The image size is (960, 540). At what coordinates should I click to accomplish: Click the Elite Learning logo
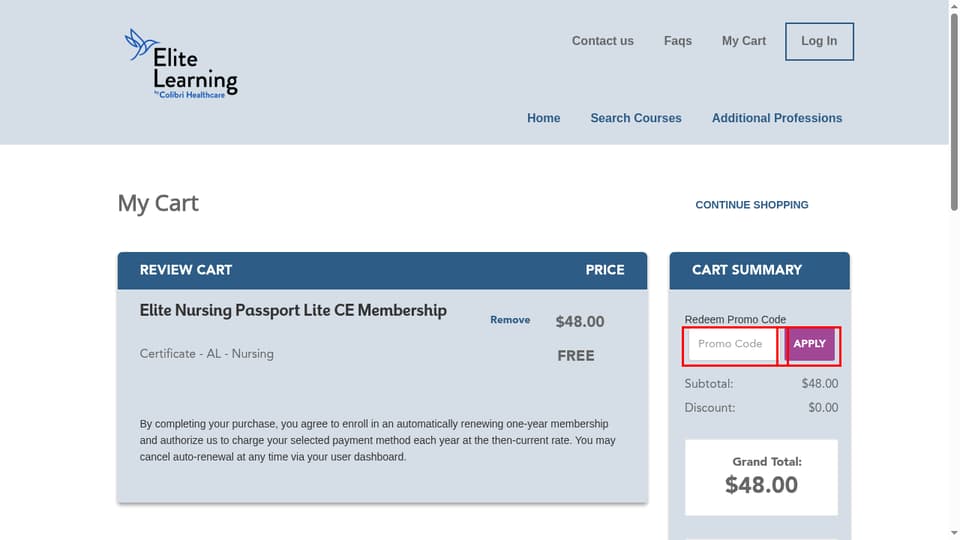(x=181, y=64)
